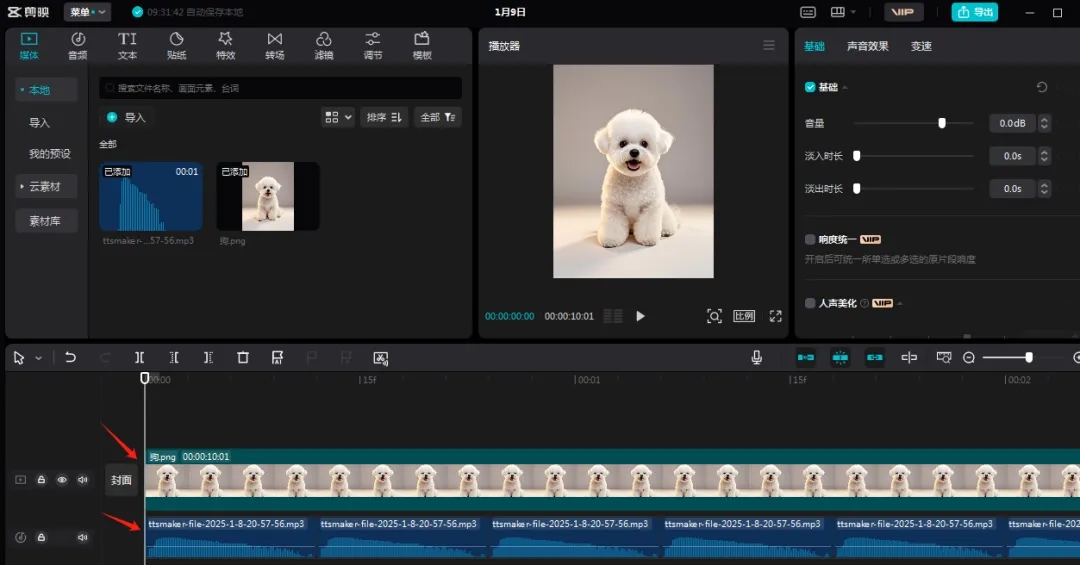Adjust the 淡出时长 fade-out slider handle
Screen dimensions: 1080x565
click(857, 188)
